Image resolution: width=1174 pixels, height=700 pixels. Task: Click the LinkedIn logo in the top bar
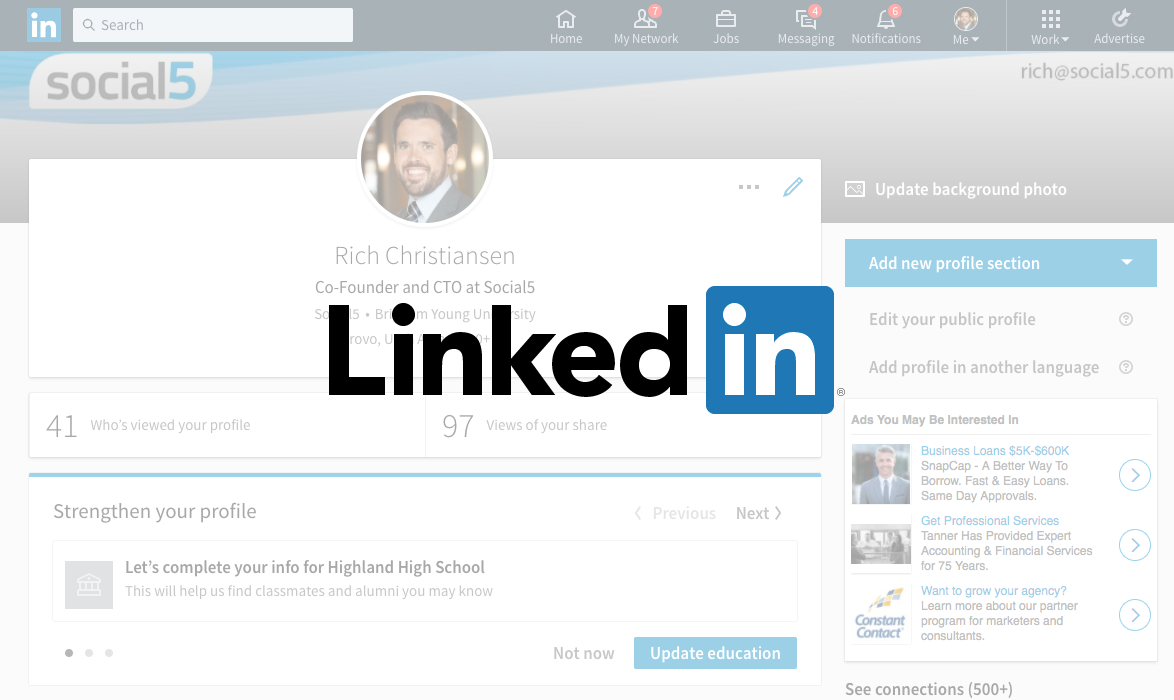(x=43, y=25)
